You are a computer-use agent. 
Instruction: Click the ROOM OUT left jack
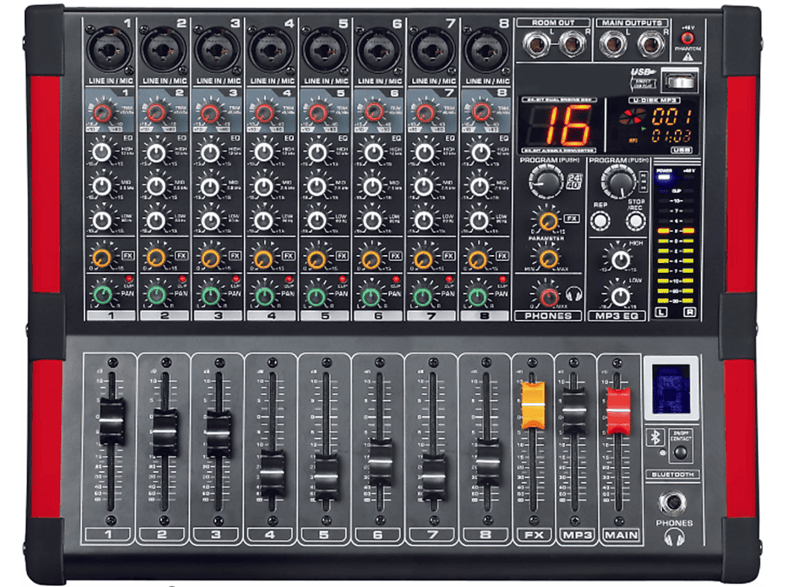(x=537, y=44)
